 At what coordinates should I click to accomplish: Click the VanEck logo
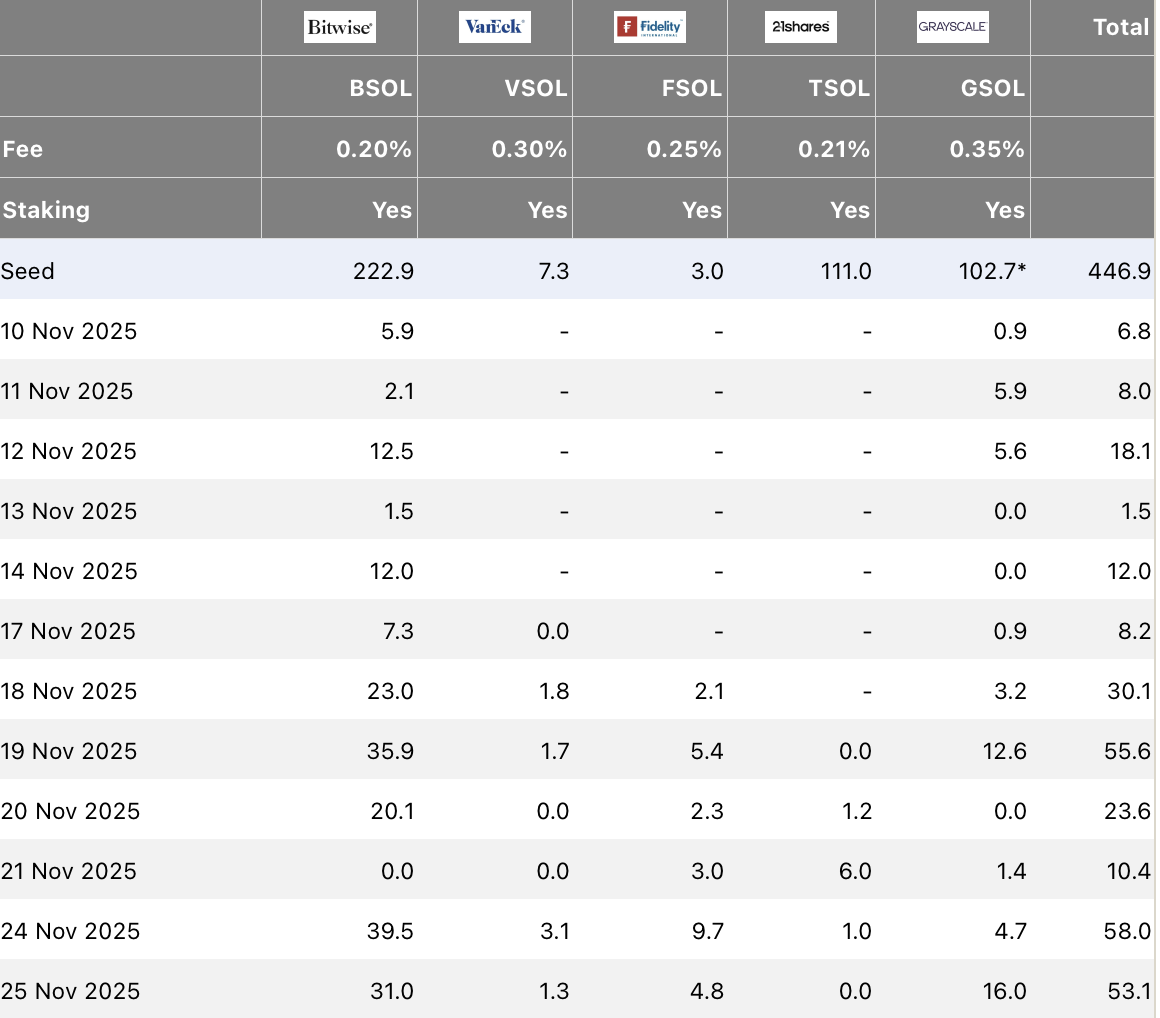coord(495,27)
